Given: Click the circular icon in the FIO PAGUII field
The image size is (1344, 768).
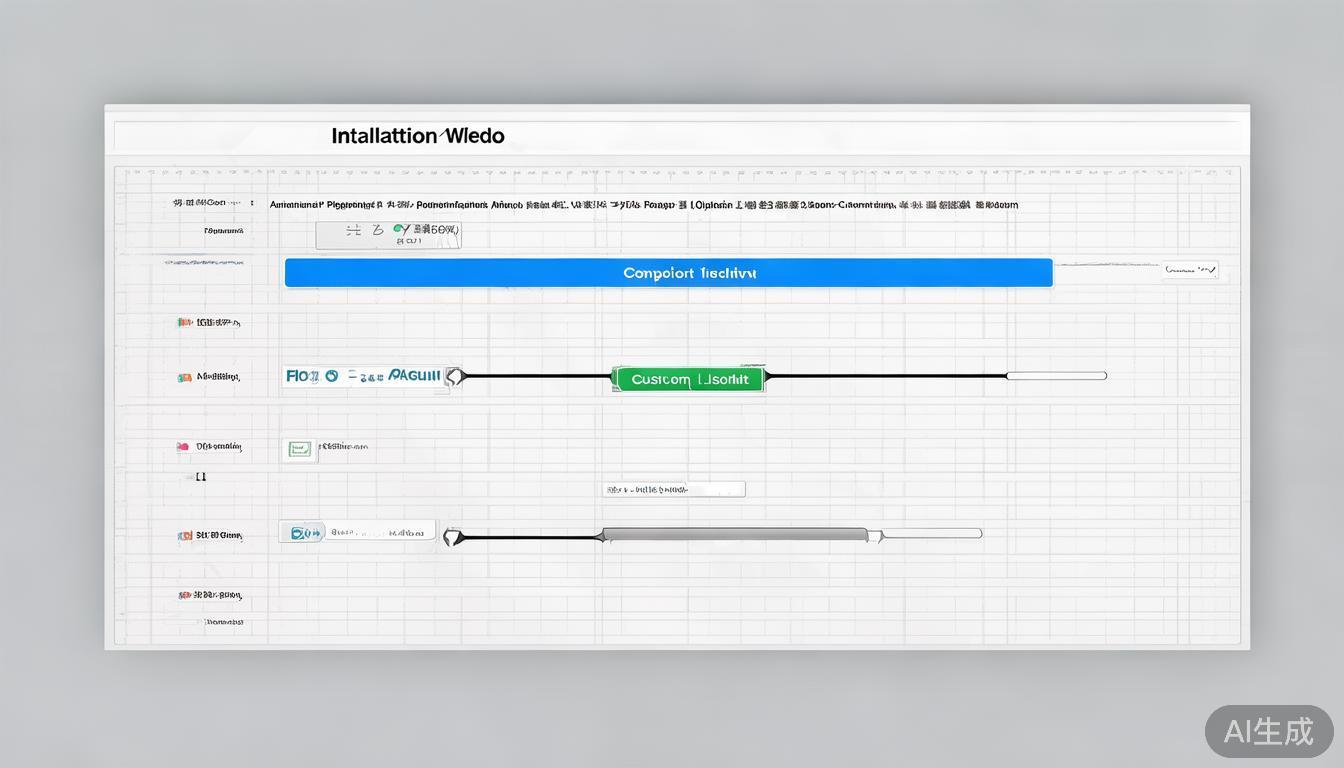Looking at the screenshot, I should (x=330, y=376).
